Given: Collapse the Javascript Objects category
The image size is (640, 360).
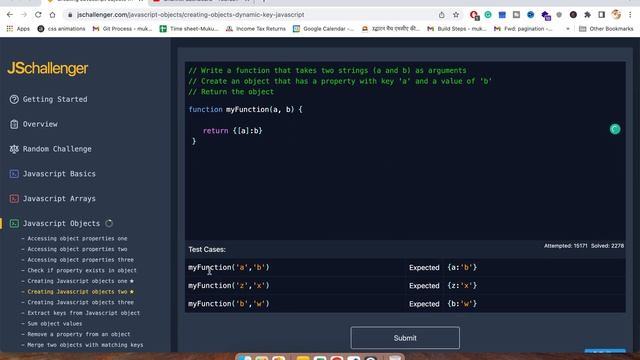Looking at the screenshot, I should point(61,224).
